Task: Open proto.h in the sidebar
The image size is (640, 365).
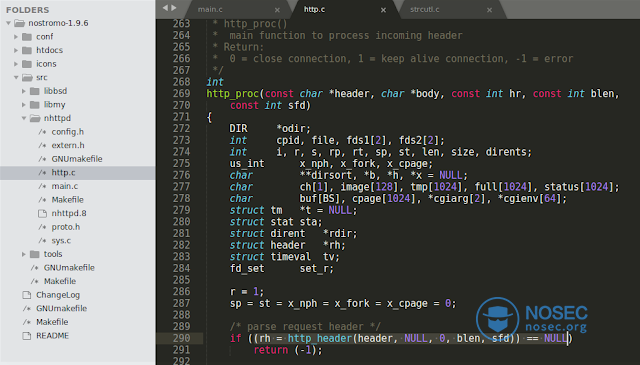Action: tap(66, 227)
